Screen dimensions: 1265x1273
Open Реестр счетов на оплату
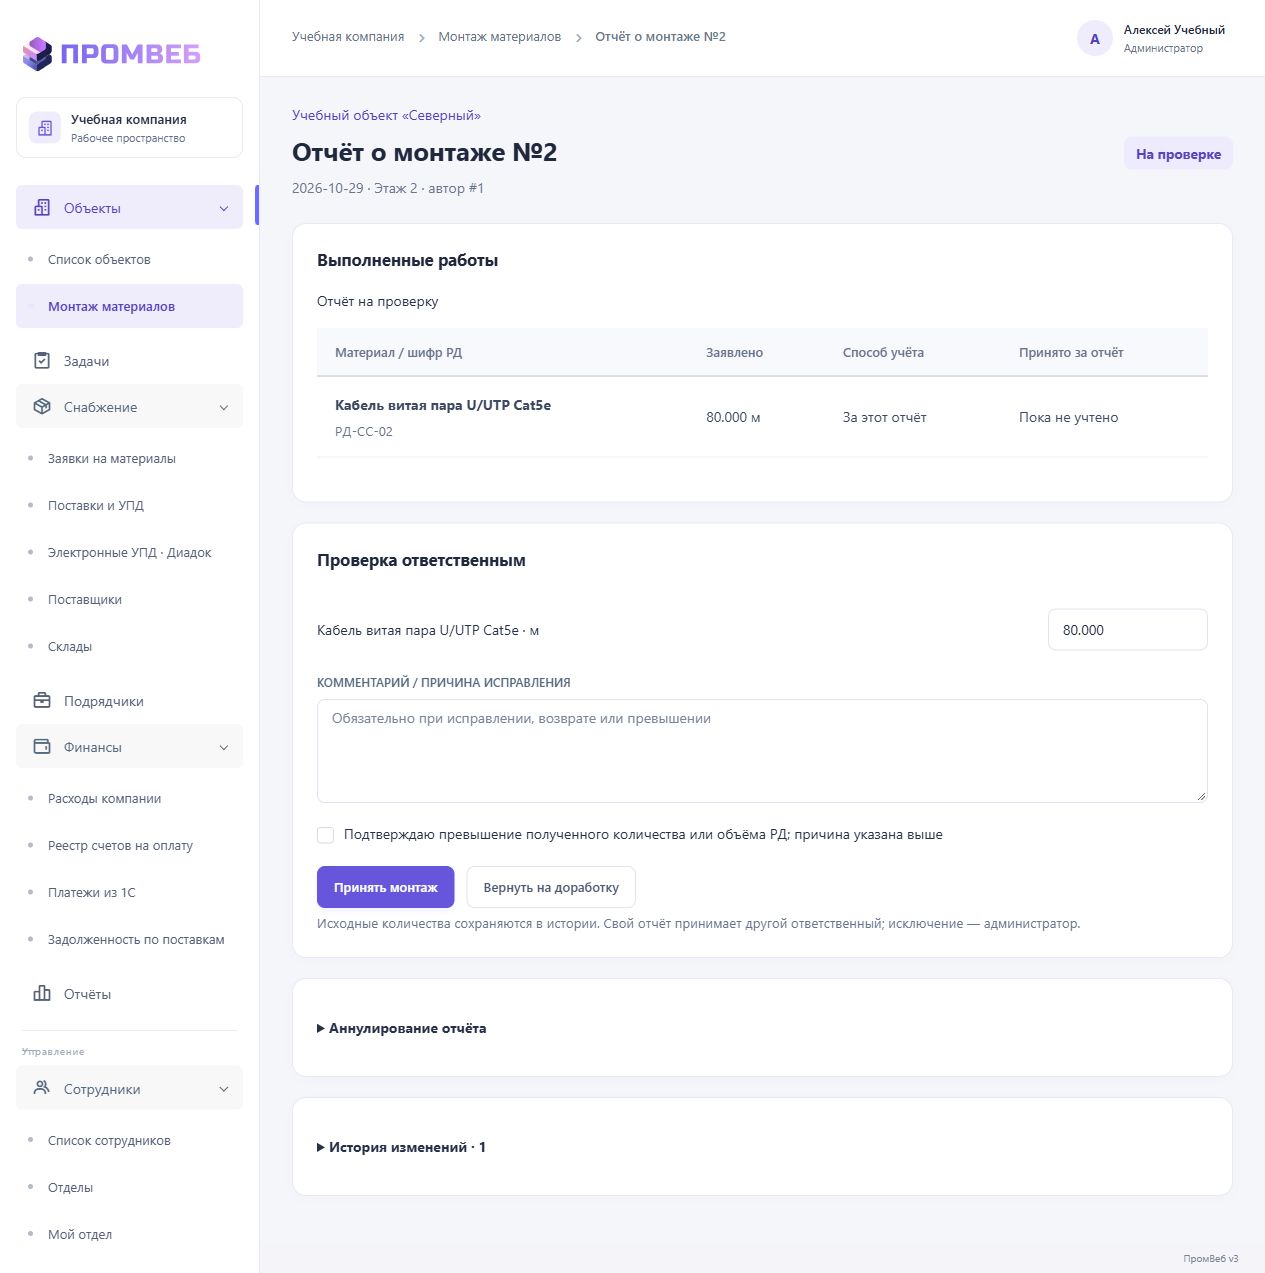[120, 845]
